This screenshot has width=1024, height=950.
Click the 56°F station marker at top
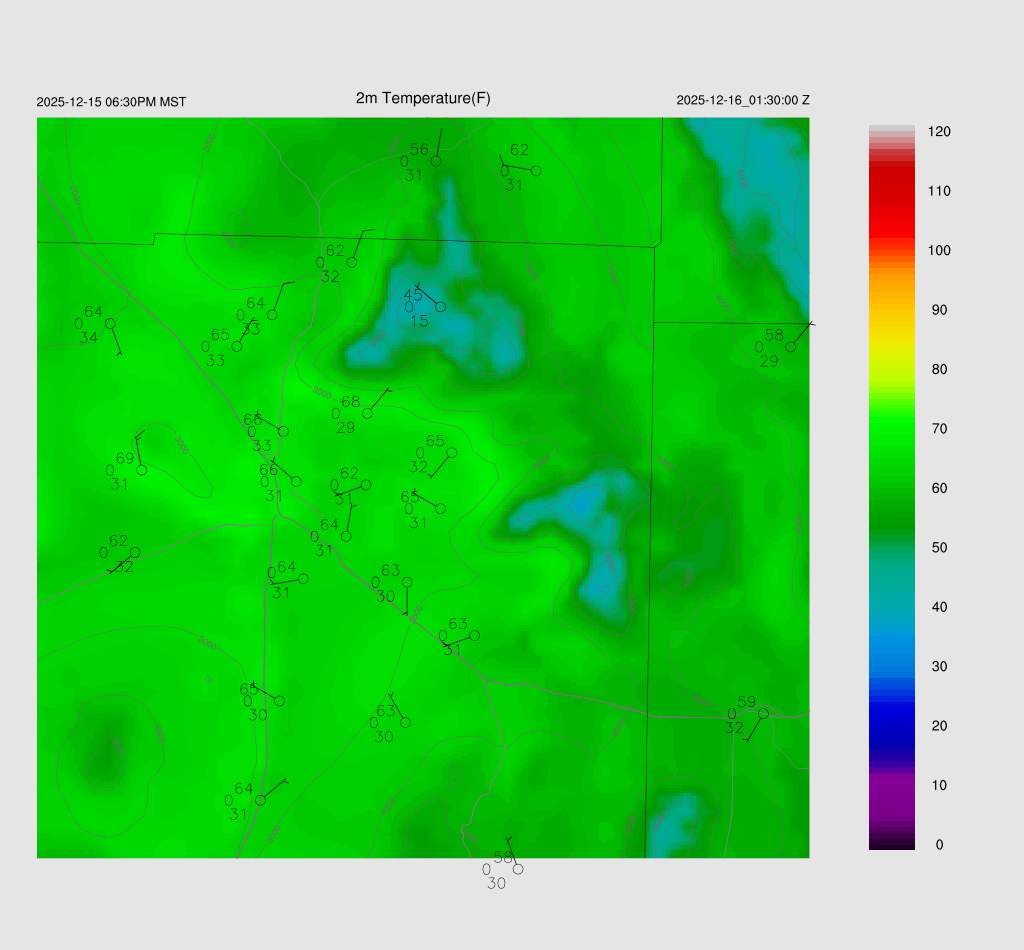click(436, 160)
